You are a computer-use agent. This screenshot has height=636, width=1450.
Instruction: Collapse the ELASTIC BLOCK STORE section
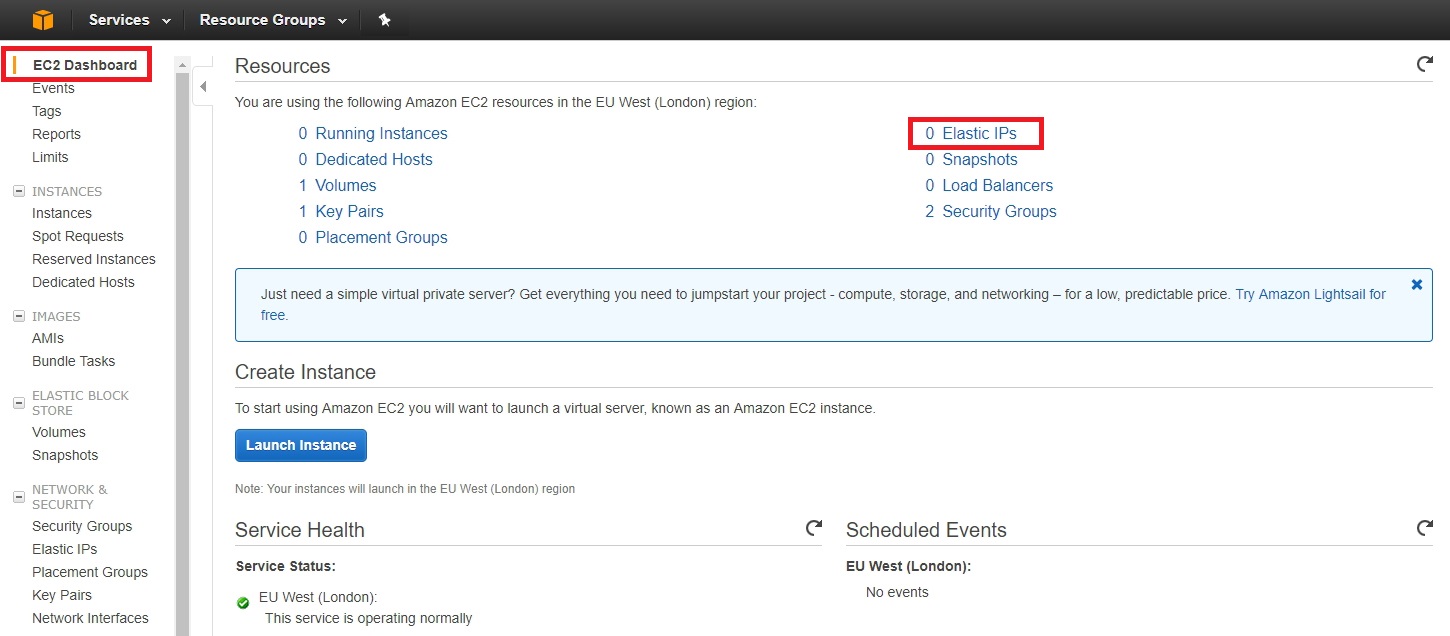coord(18,403)
